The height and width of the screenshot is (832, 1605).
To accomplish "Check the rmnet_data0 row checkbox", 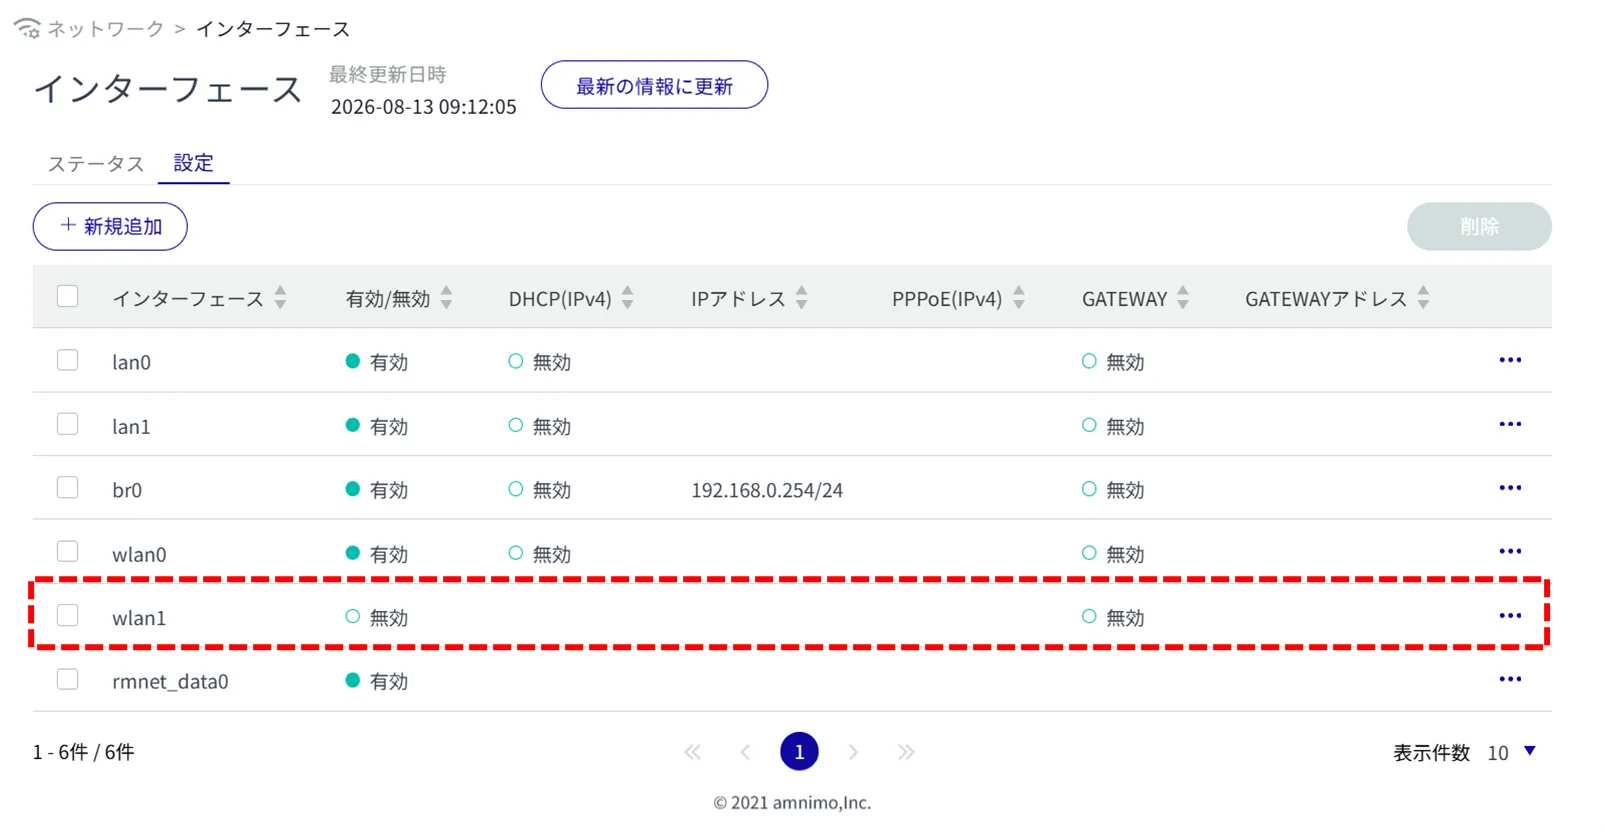I will click(x=67, y=679).
